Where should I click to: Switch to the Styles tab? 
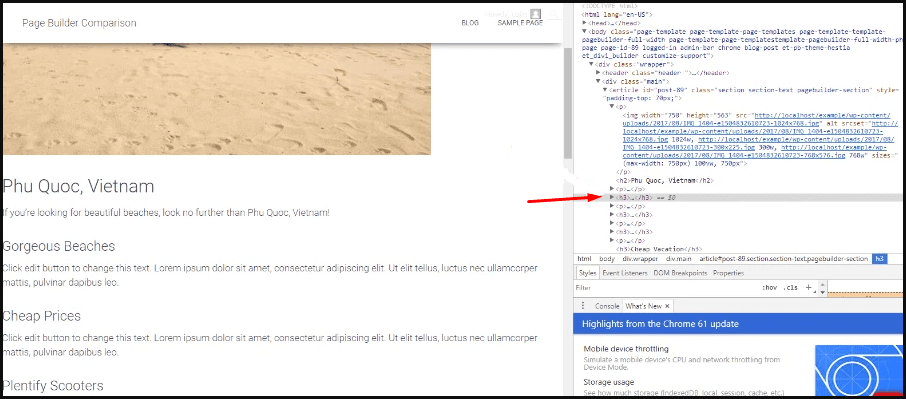click(587, 273)
